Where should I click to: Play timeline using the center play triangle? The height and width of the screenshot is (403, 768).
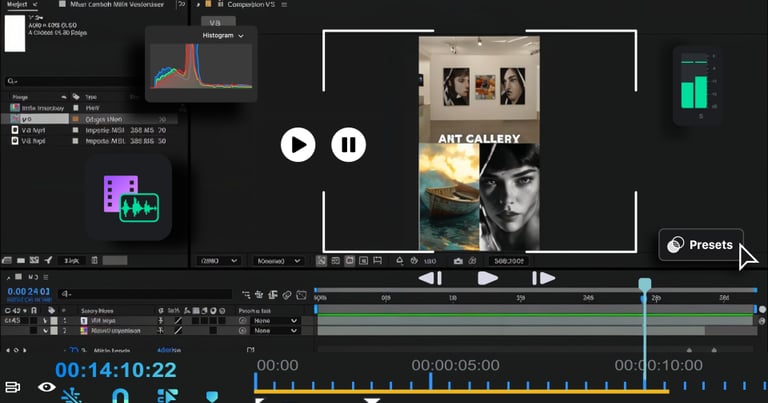point(487,278)
